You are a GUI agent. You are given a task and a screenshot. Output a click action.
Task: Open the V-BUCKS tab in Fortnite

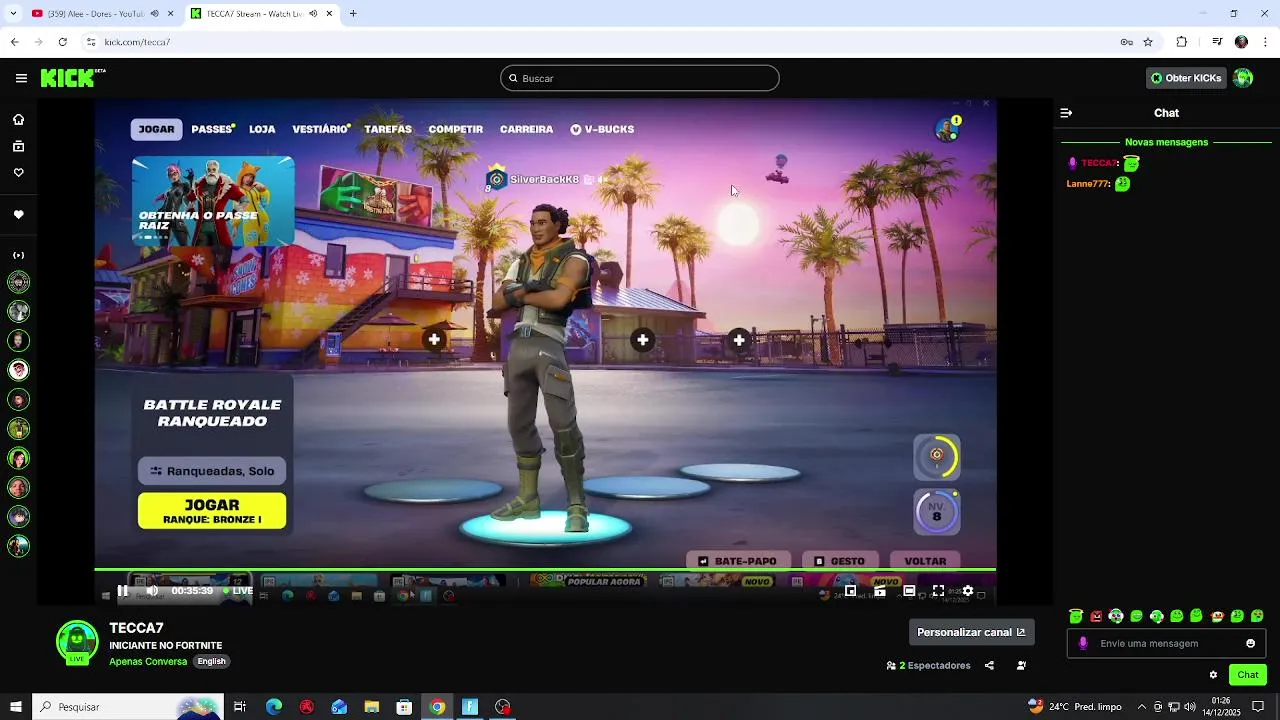point(602,129)
